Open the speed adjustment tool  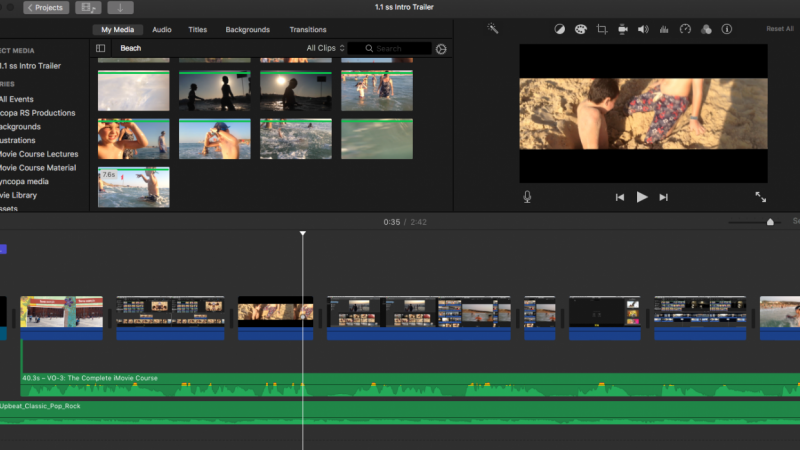[x=685, y=29]
